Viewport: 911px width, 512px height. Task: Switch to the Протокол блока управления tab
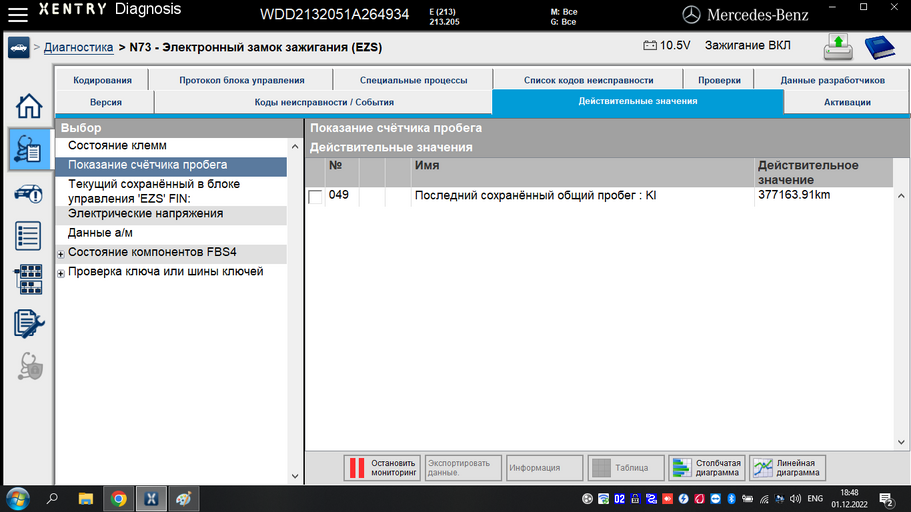click(242, 80)
